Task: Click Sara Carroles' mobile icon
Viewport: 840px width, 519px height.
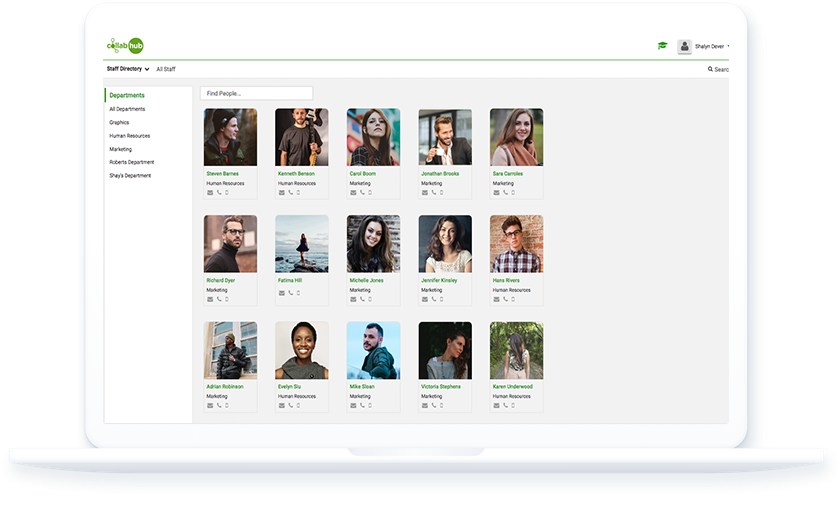Action: [513, 193]
